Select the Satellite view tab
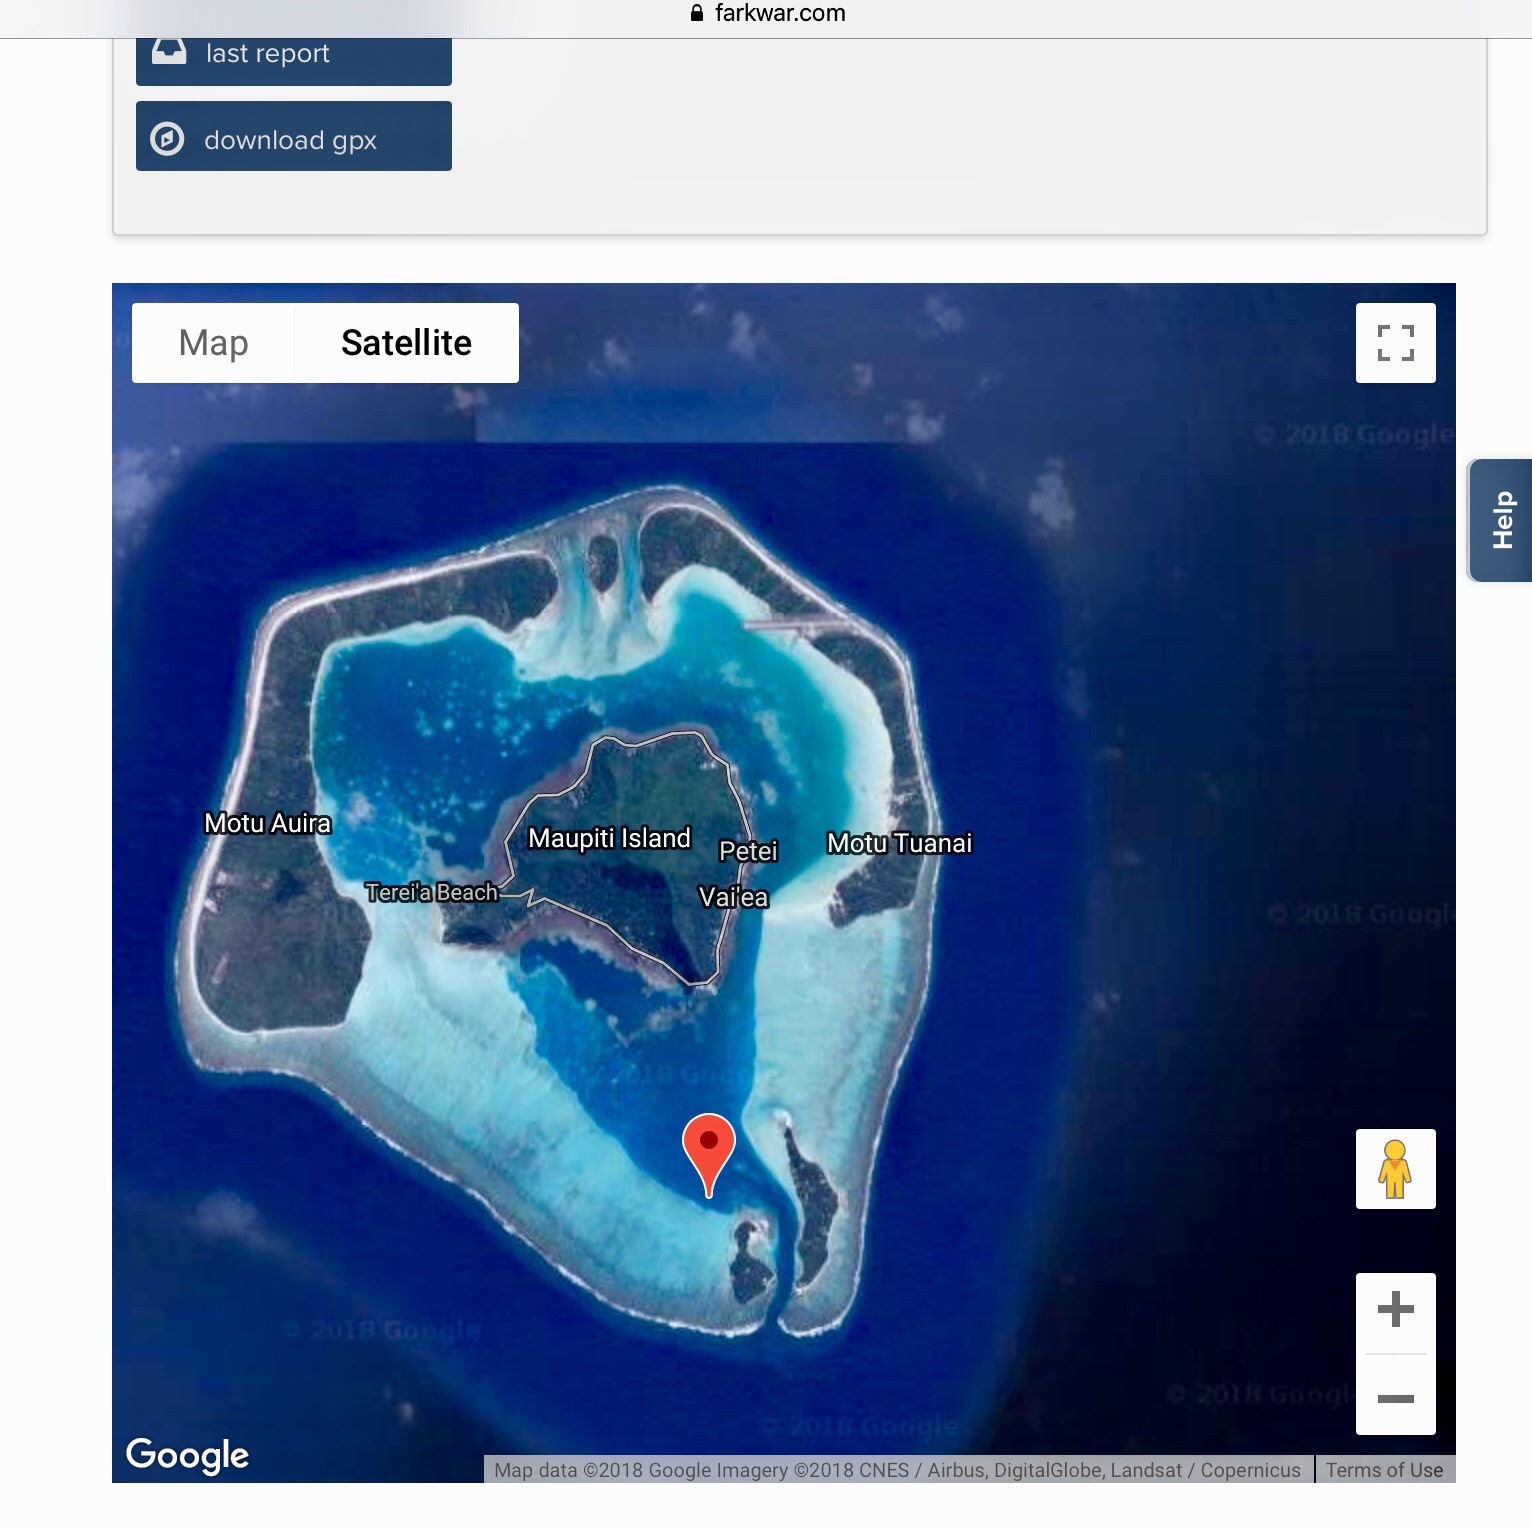1532x1528 pixels. coord(406,343)
